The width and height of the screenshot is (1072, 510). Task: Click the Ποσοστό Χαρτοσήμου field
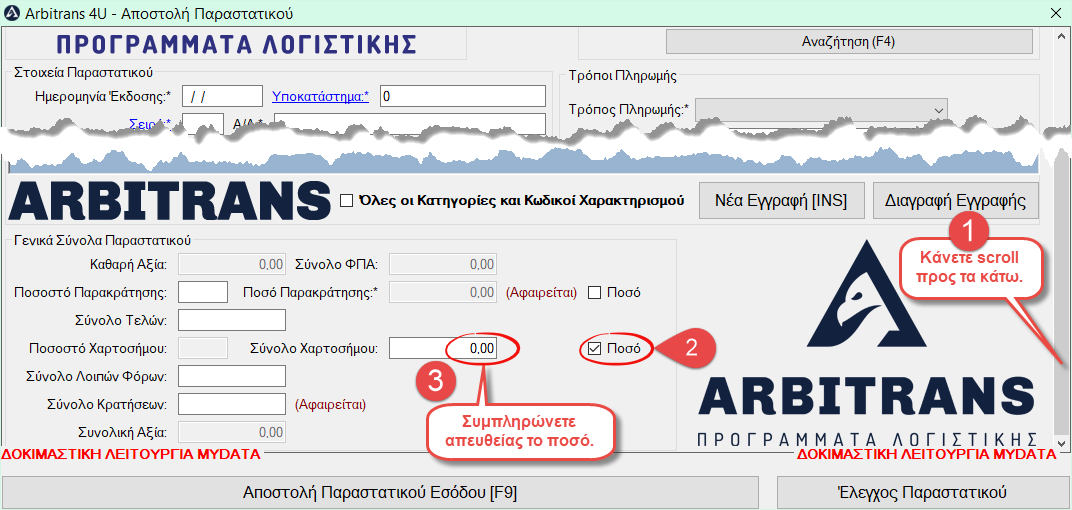202,348
